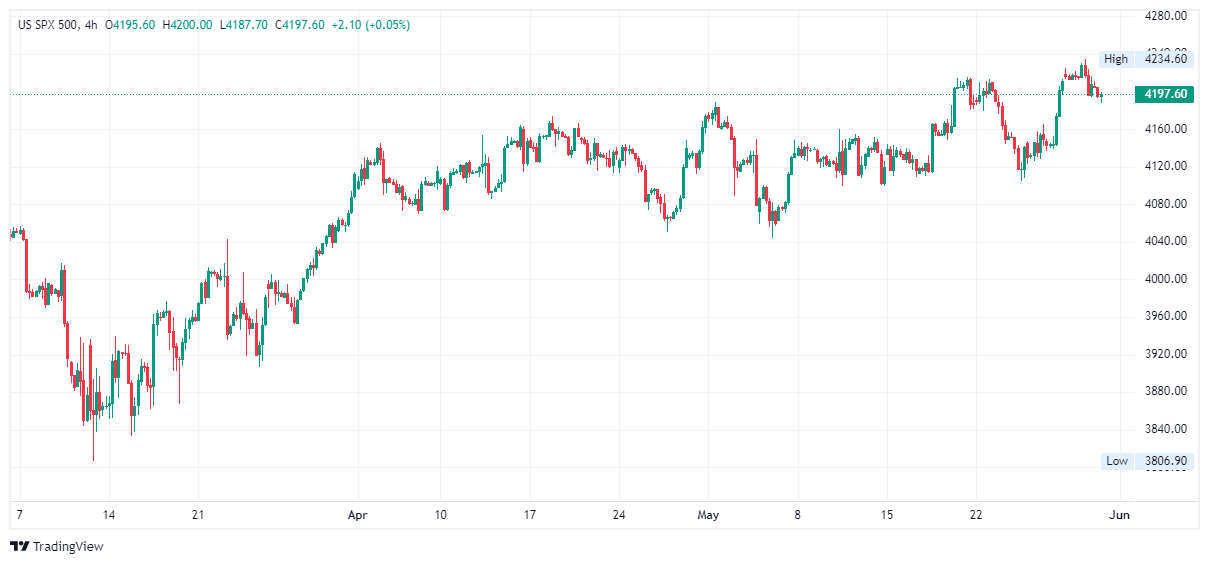
Task: Click the current price tag 4197.60
Action: point(1165,94)
